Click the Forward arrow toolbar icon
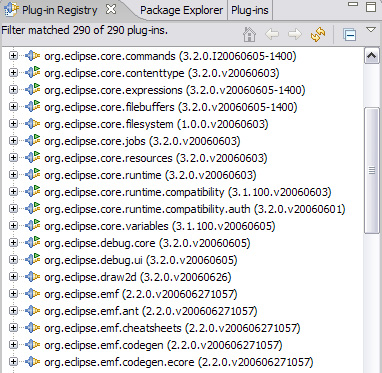 295,34
